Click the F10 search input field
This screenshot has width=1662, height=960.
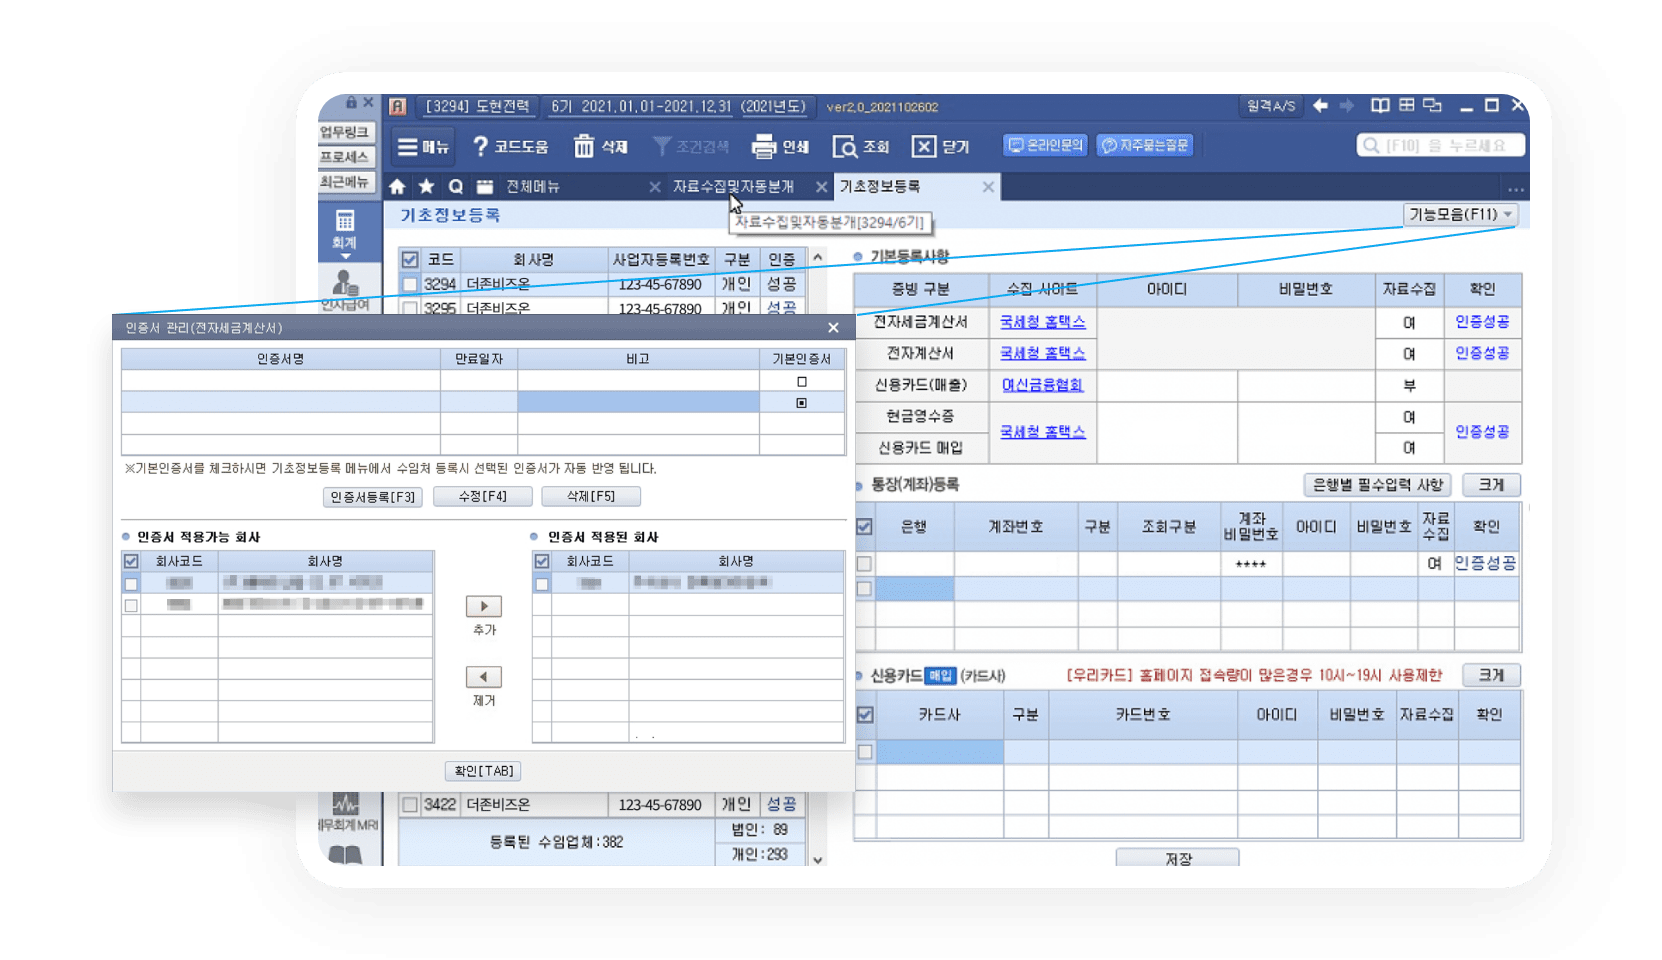coord(1443,146)
